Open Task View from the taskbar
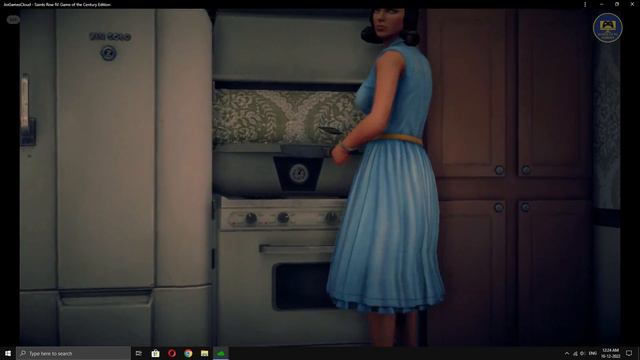The width and height of the screenshot is (640, 360). (139, 353)
